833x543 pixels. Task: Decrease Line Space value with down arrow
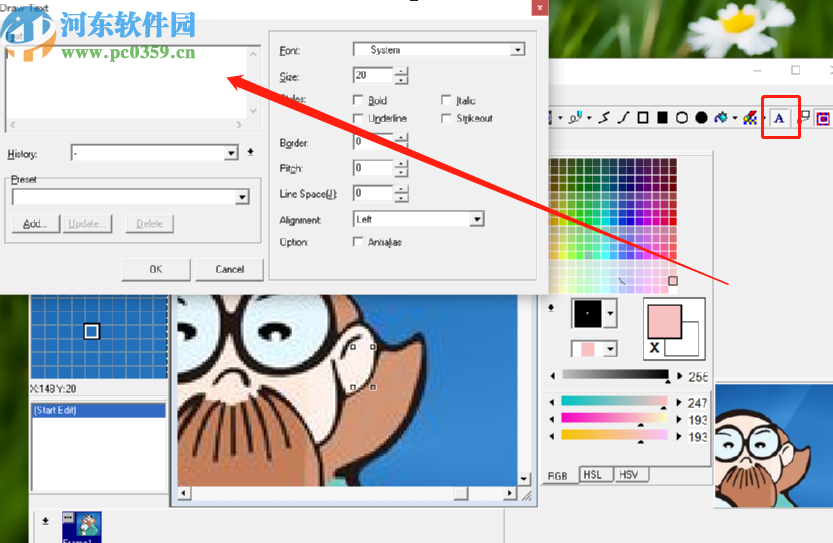(x=402, y=198)
